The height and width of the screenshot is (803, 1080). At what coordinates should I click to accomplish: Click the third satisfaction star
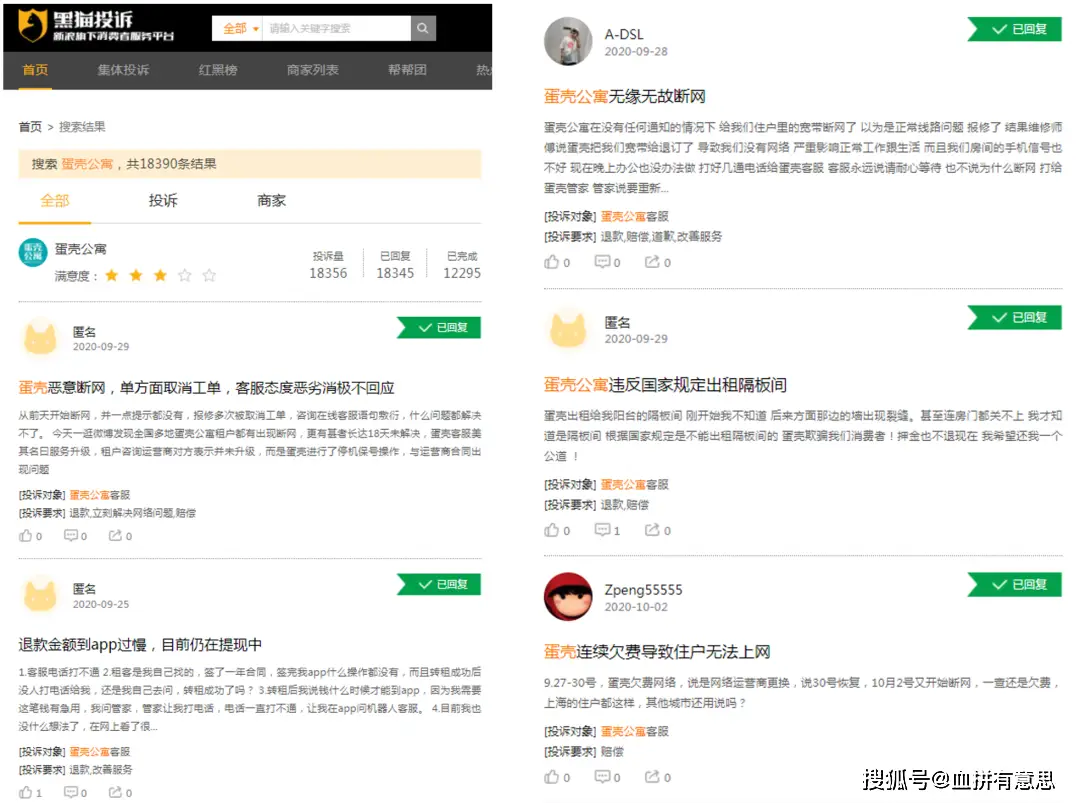pyautogui.click(x=160, y=275)
